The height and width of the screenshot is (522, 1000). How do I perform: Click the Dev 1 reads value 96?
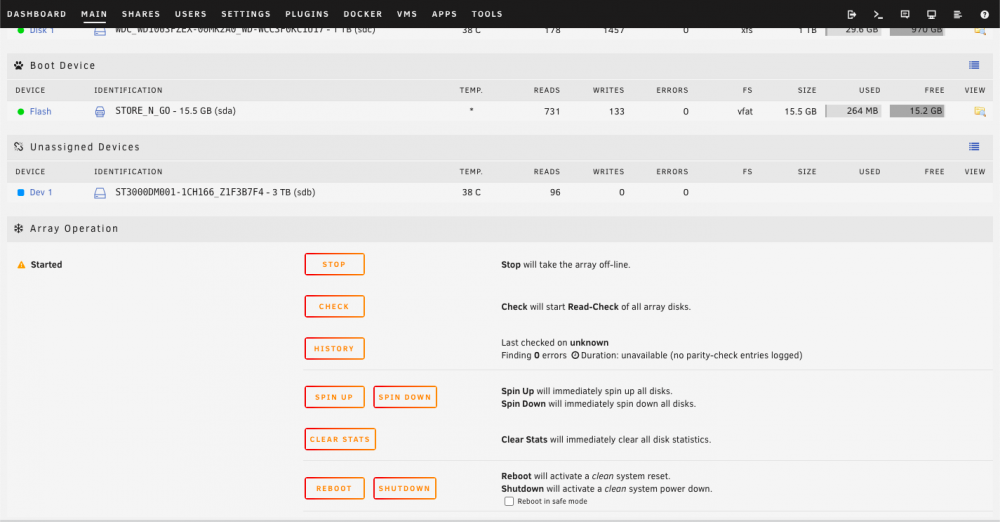555,192
